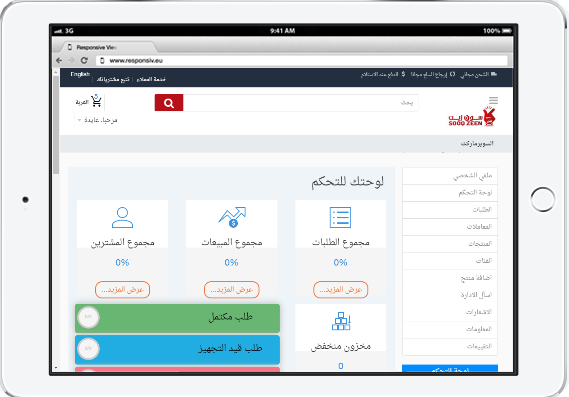Click the scrollbar down arrow
The height and width of the screenshot is (397, 569).
pos(56,368)
